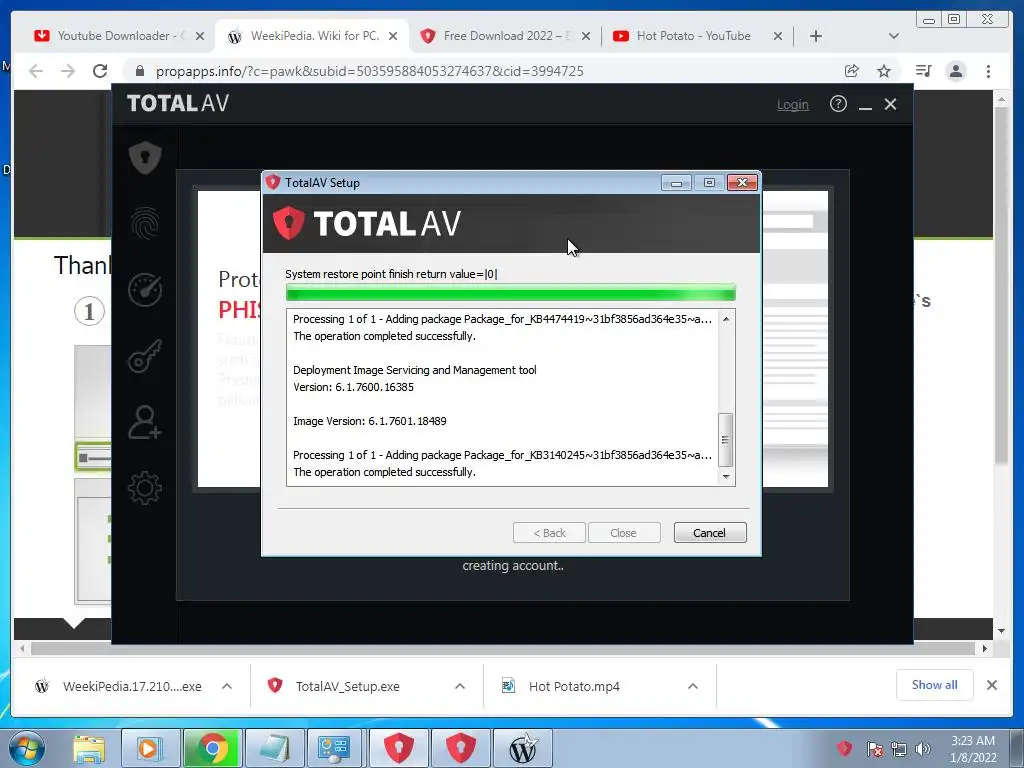Click the scroll up arrow in setup log

tap(726, 319)
